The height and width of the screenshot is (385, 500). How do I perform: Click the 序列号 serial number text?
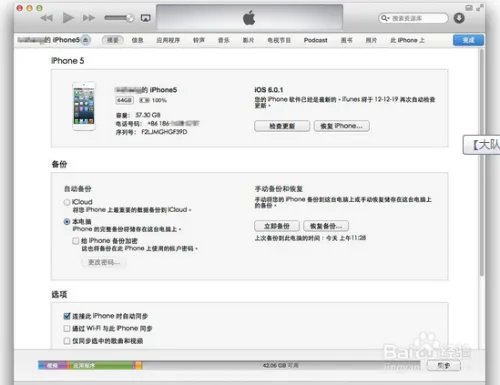[152, 132]
